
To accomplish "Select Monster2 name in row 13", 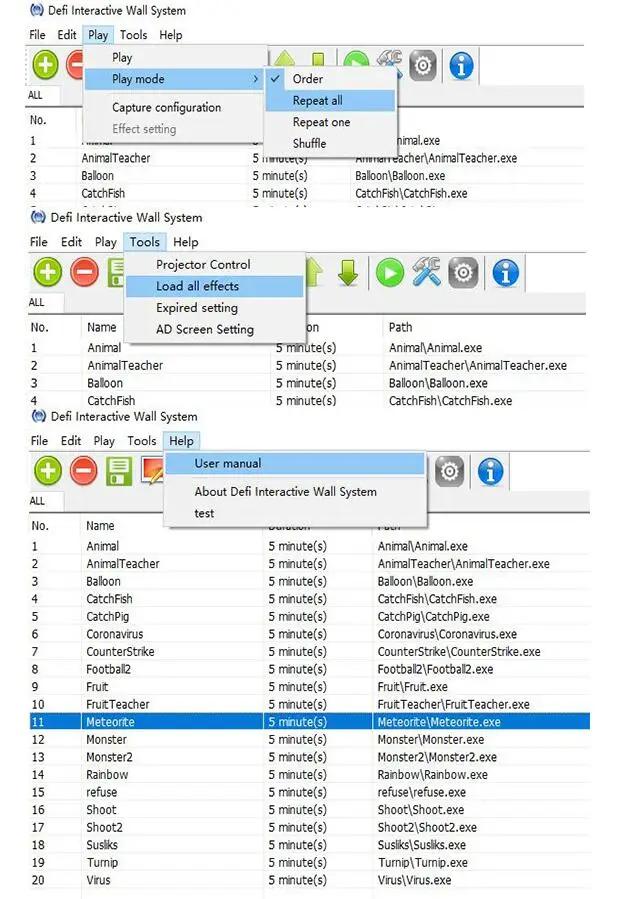I will click(109, 757).
